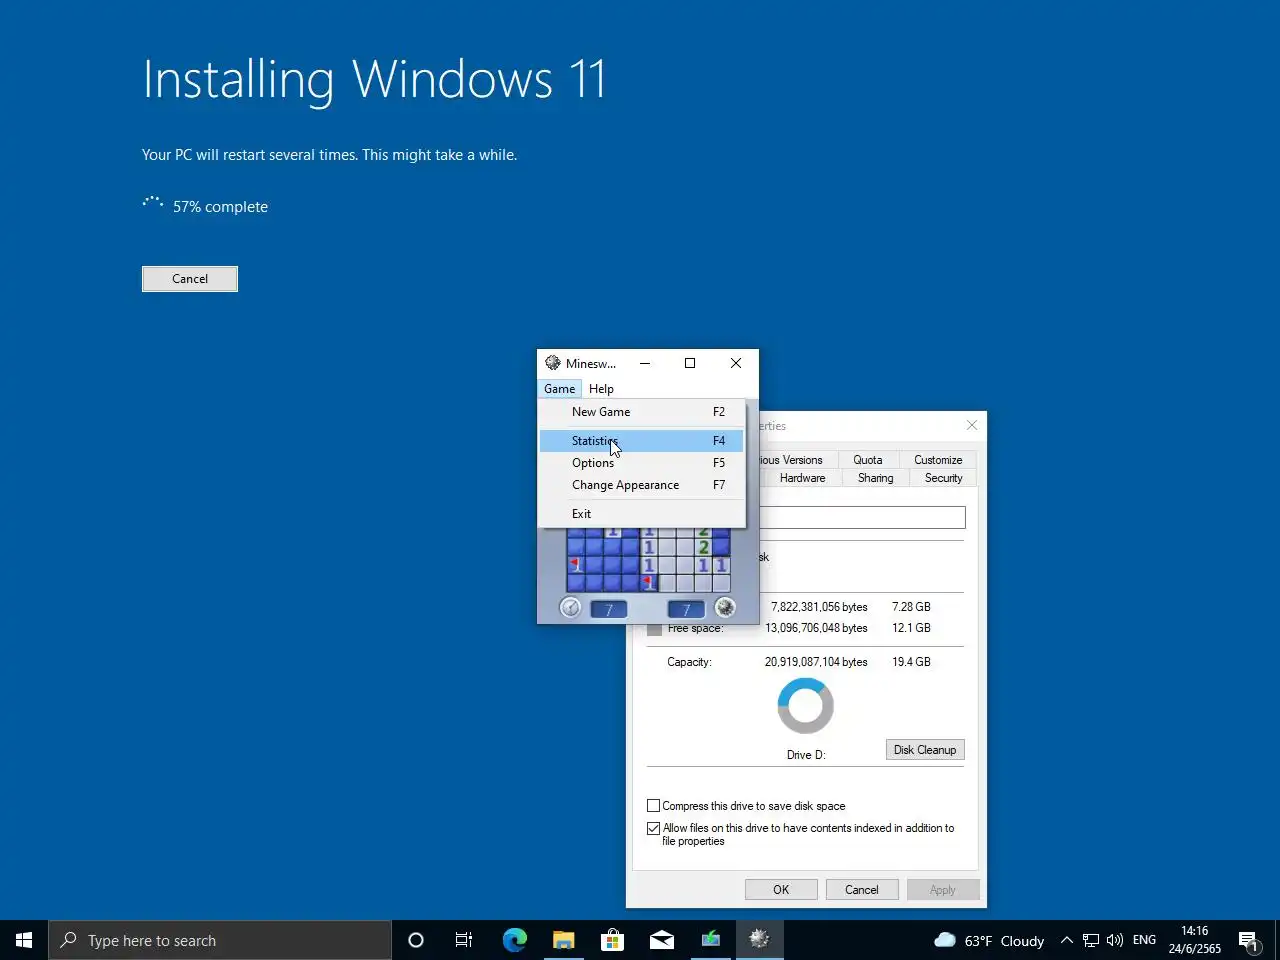This screenshot has height=960, width=1280.
Task: Close the drive Properties dialog
Action: pos(972,425)
